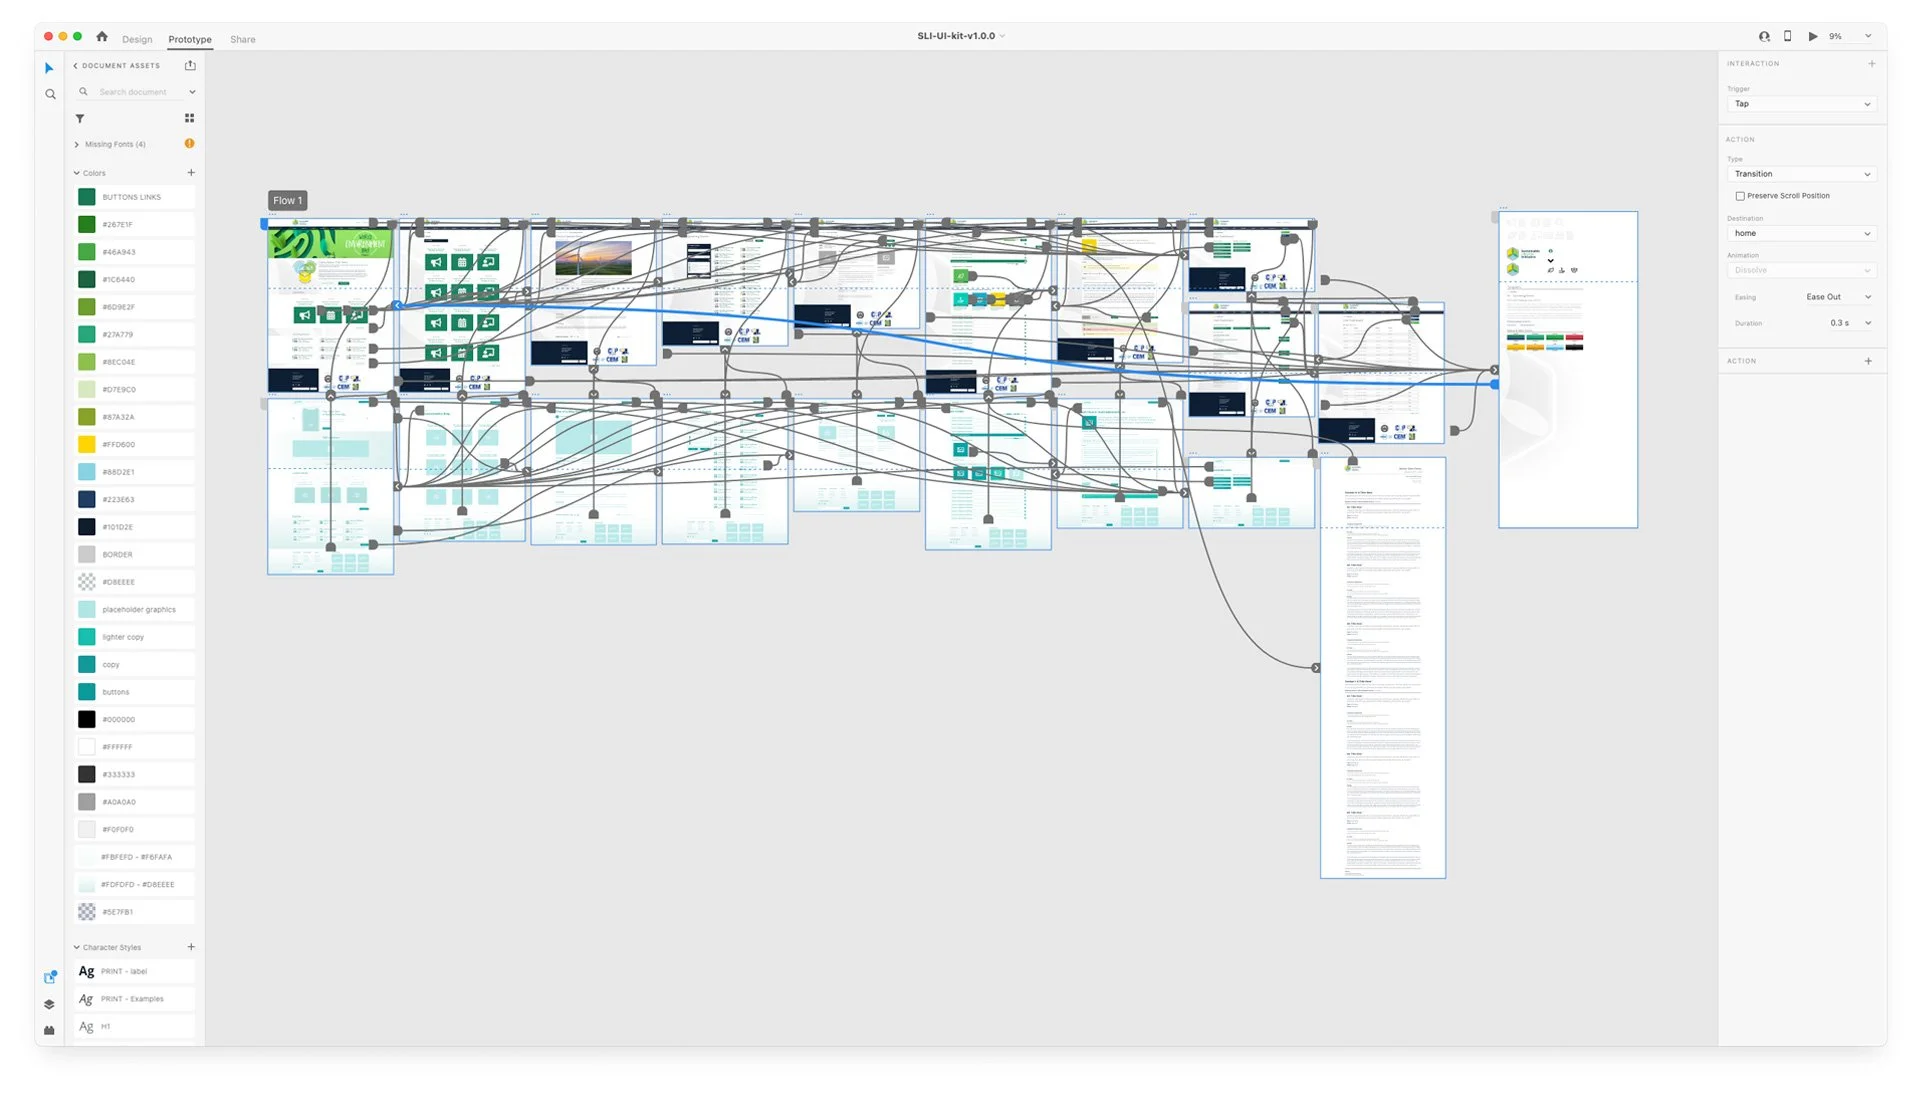This screenshot has width=1920, height=1095.
Task: Open the Trigger dropdown showing Tap
Action: point(1801,104)
